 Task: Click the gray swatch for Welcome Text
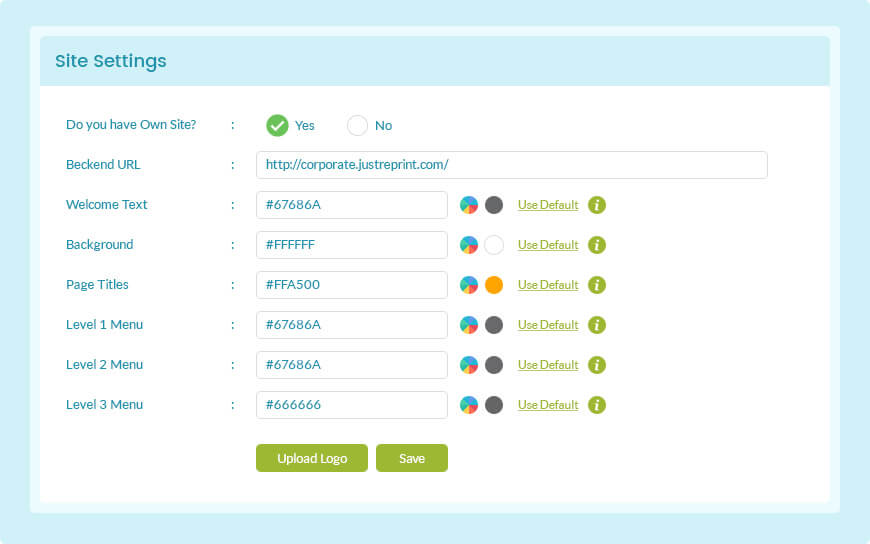(494, 205)
